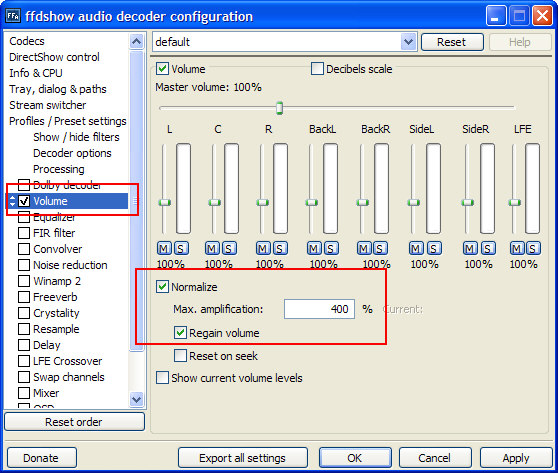Solo the C channel with S button

point(229,248)
